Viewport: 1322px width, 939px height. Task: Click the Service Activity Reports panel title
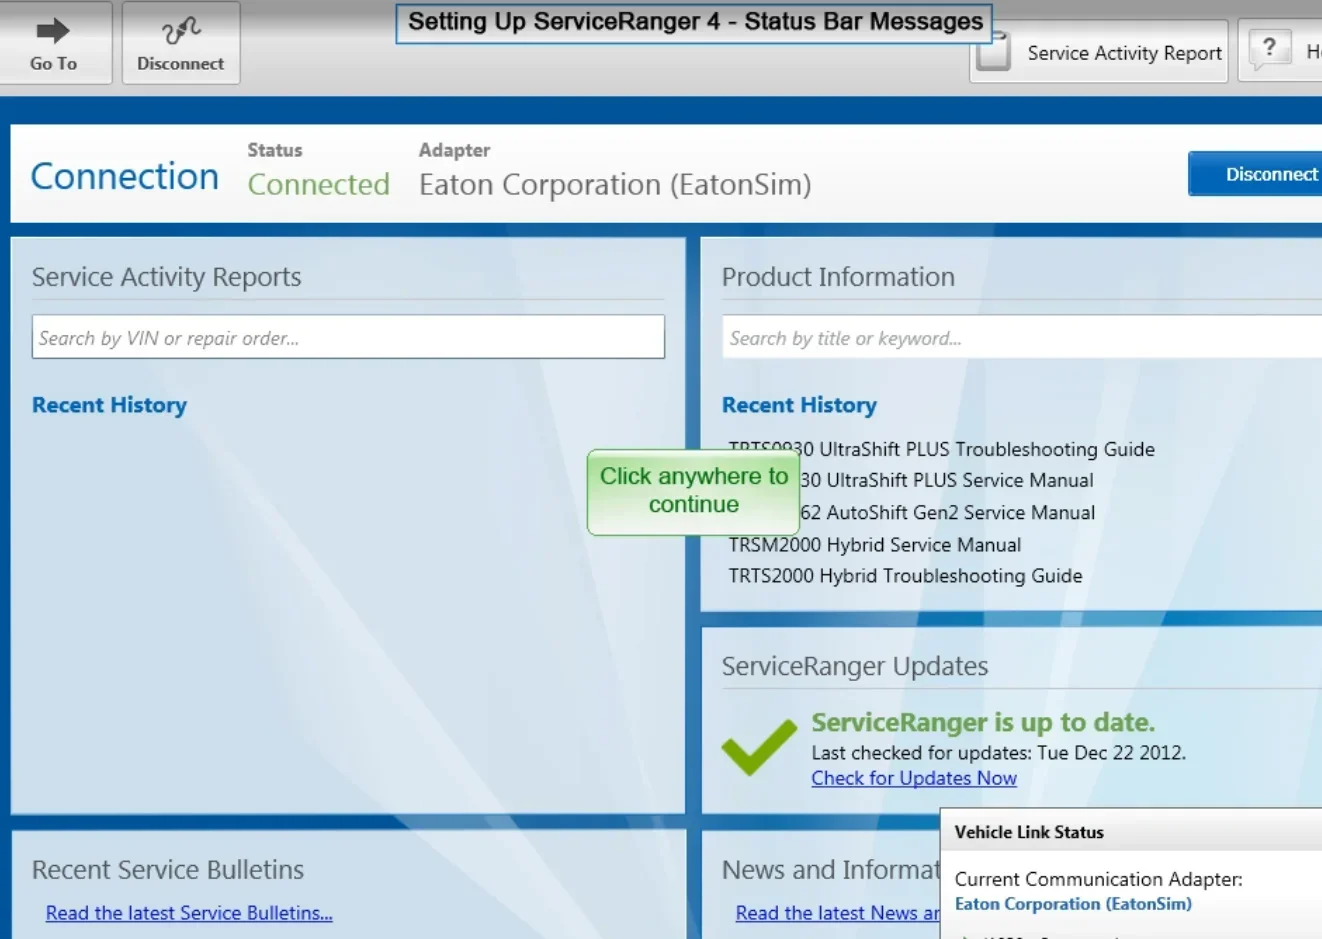166,277
